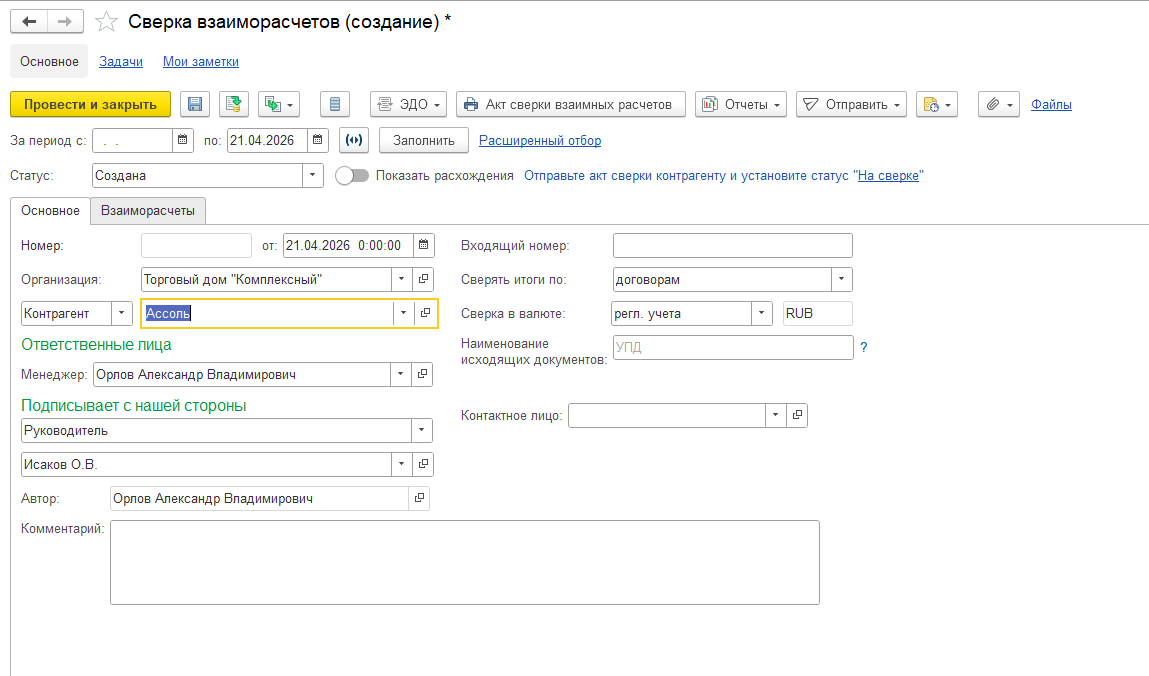
Task: Switch to the Взаиморасчеты tab
Action: click(x=148, y=210)
